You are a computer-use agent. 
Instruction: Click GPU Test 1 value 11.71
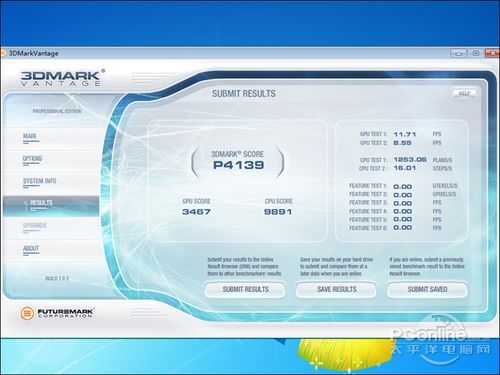pos(405,134)
